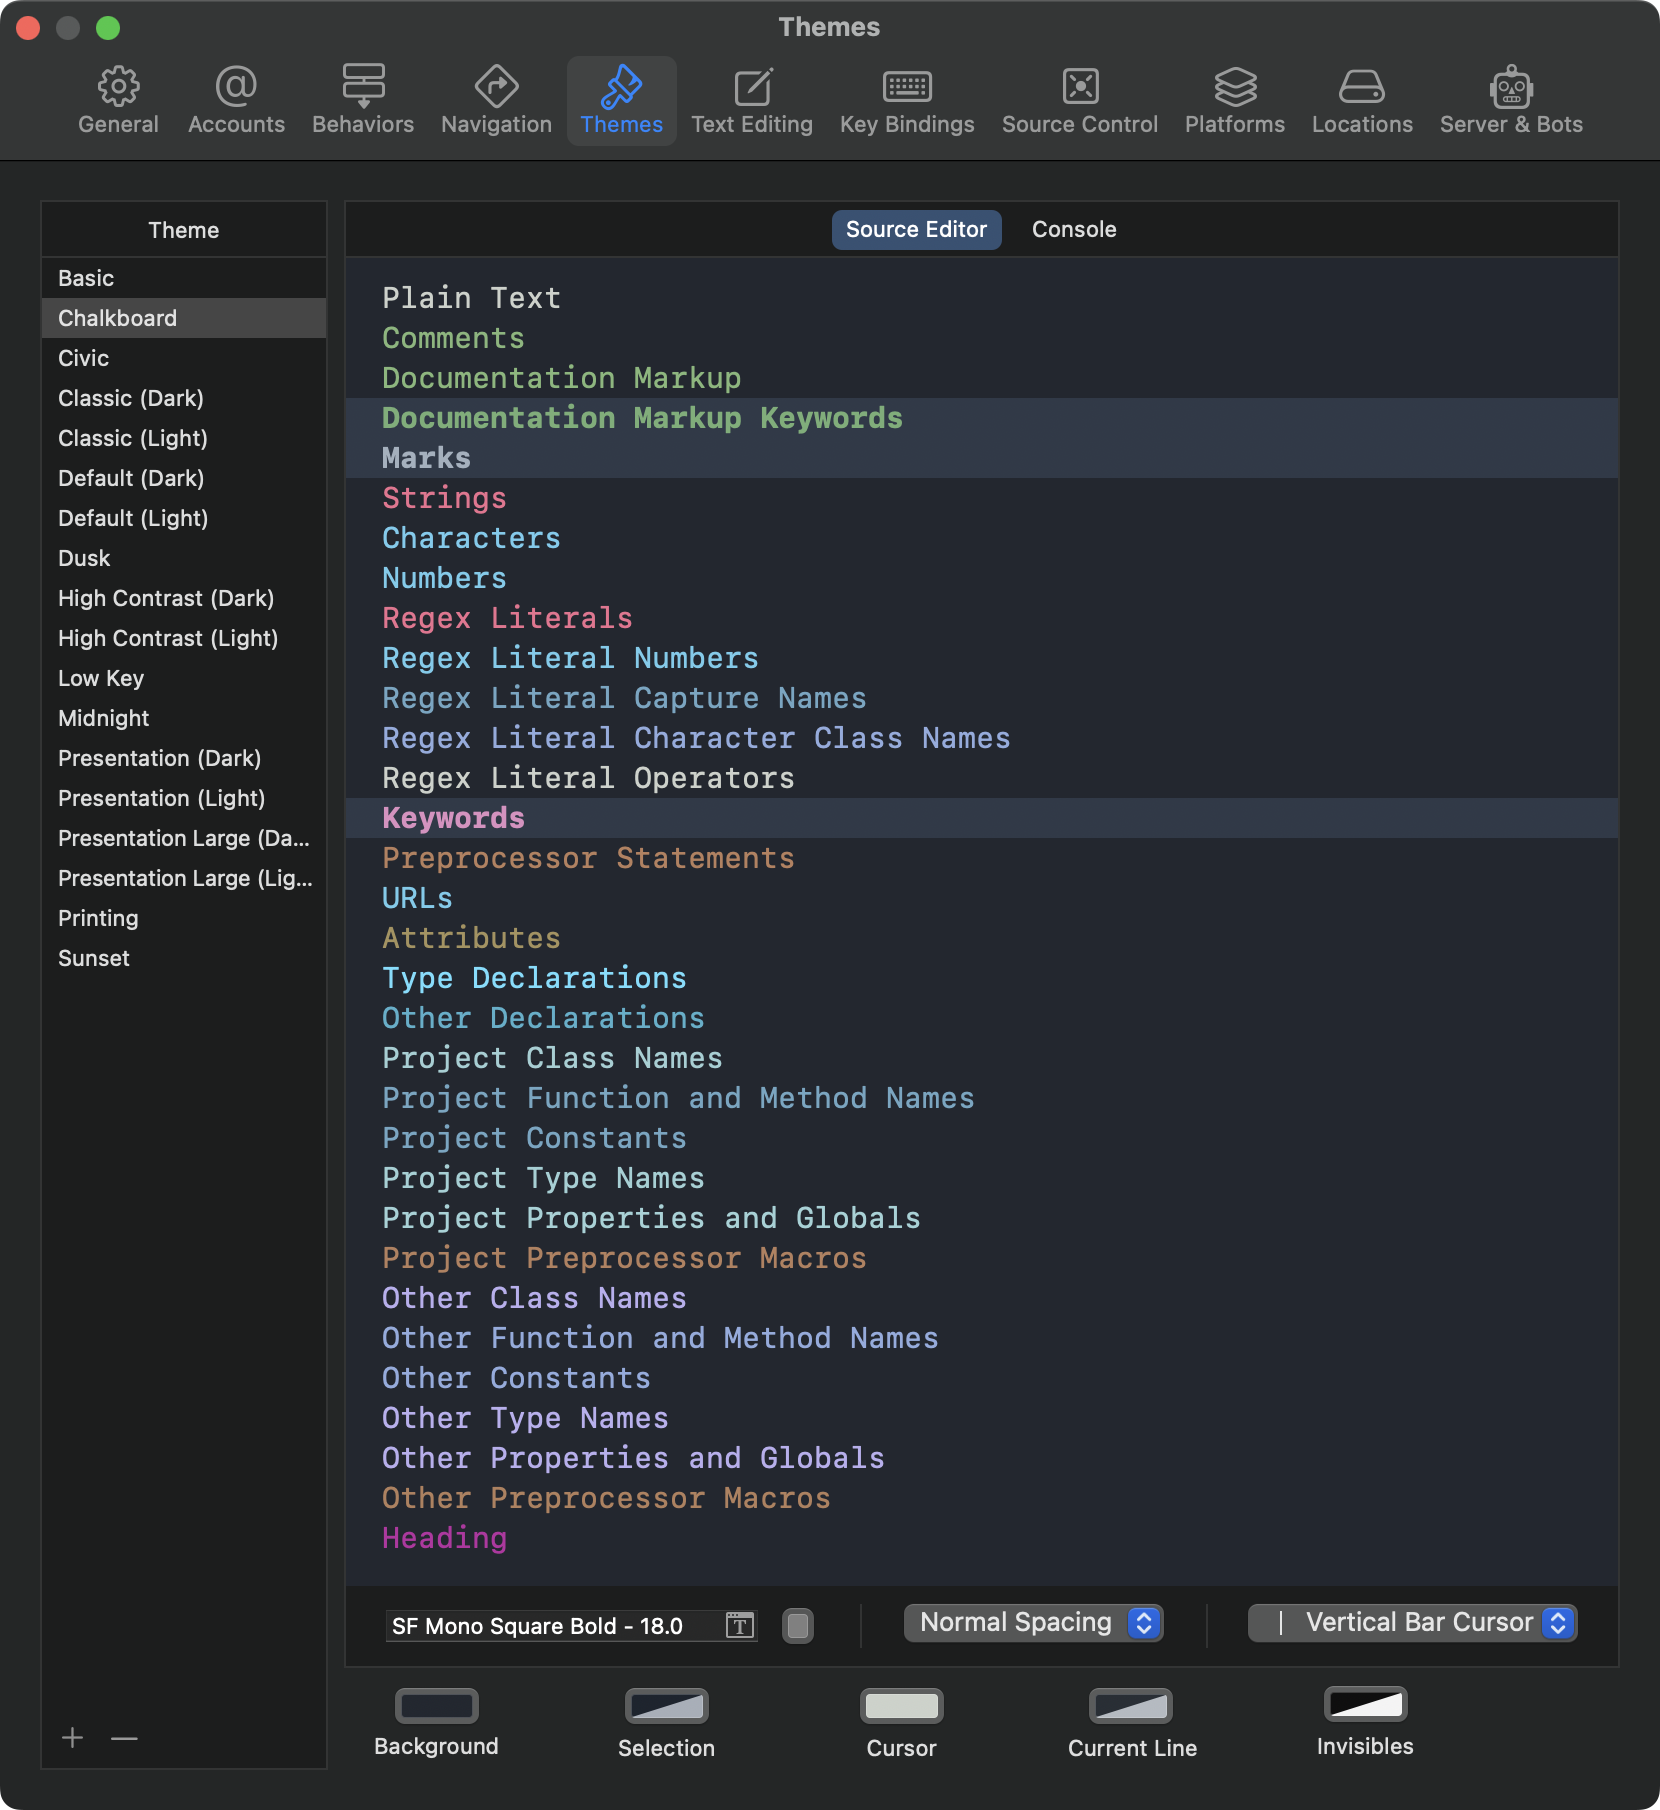Select the Other Constants row
The image size is (1660, 1810).
click(982, 1378)
